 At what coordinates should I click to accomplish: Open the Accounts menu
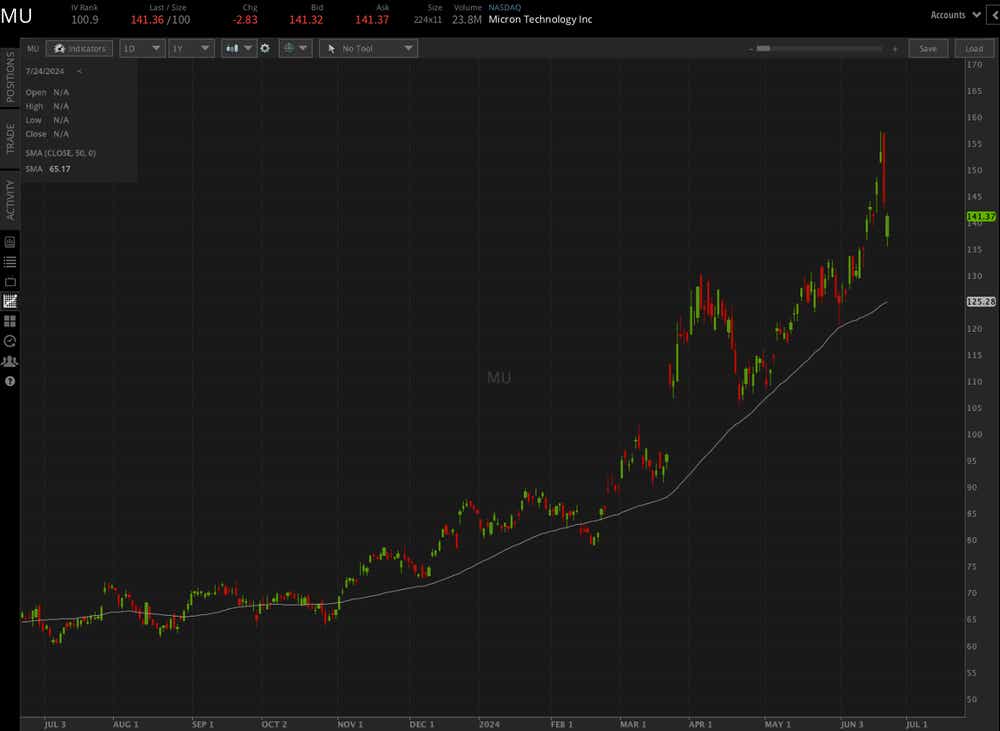952,14
